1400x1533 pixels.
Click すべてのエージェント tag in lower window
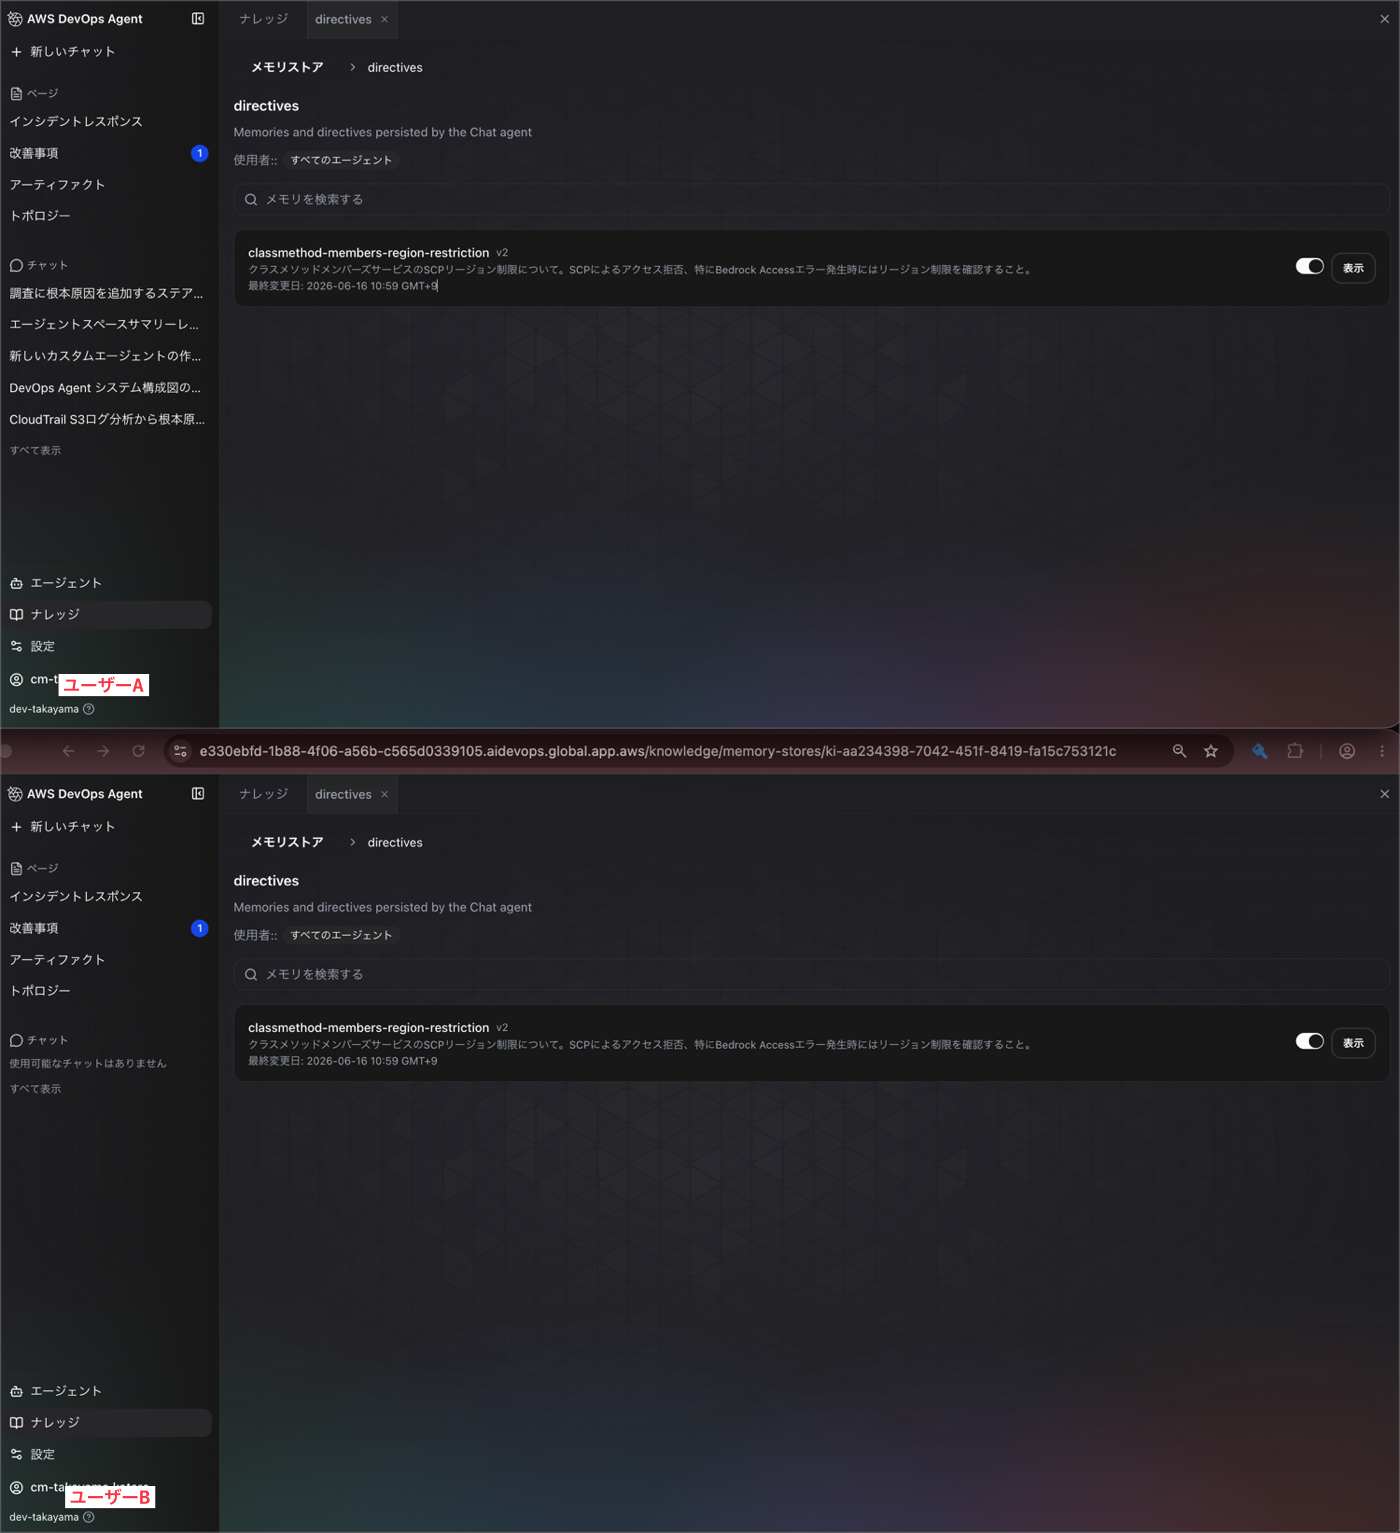point(341,935)
